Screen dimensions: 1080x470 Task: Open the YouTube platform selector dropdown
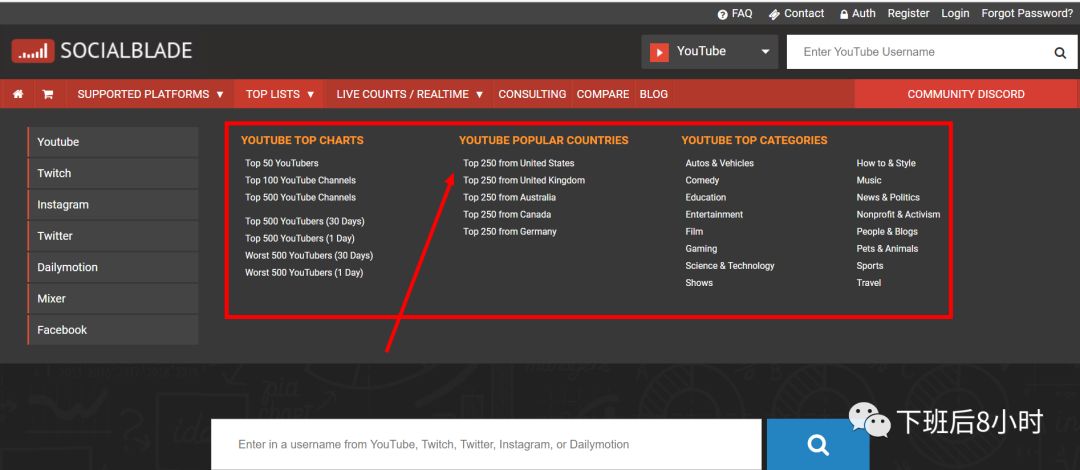(x=710, y=52)
